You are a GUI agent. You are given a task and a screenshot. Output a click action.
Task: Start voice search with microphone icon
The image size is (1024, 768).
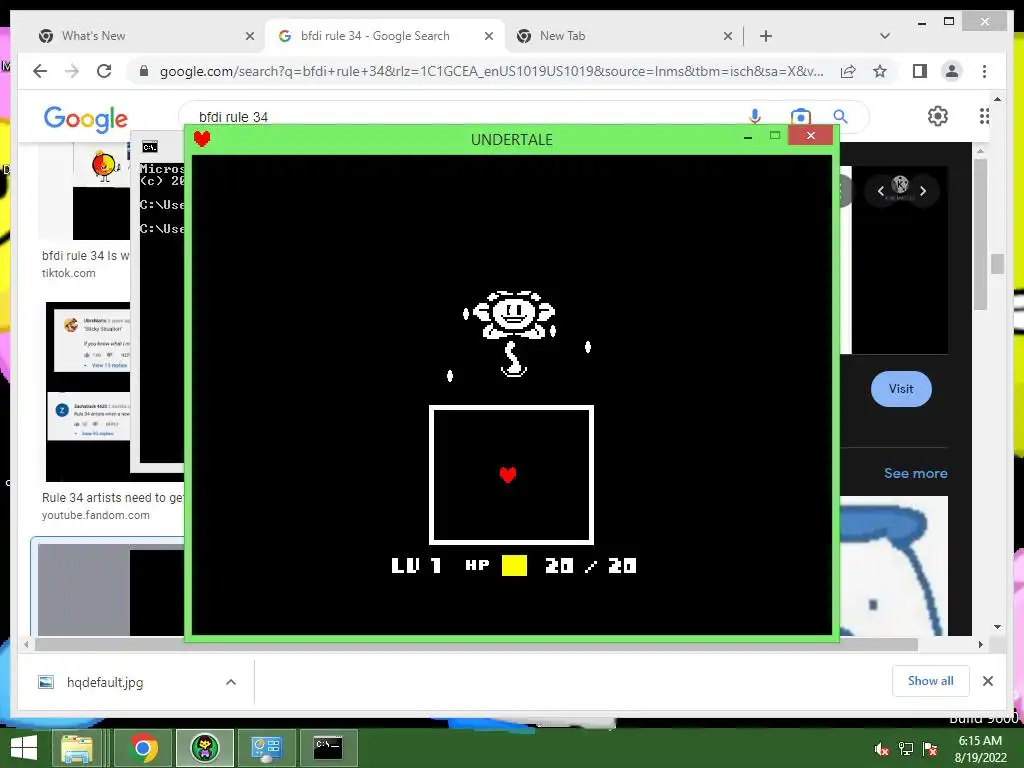pos(755,117)
